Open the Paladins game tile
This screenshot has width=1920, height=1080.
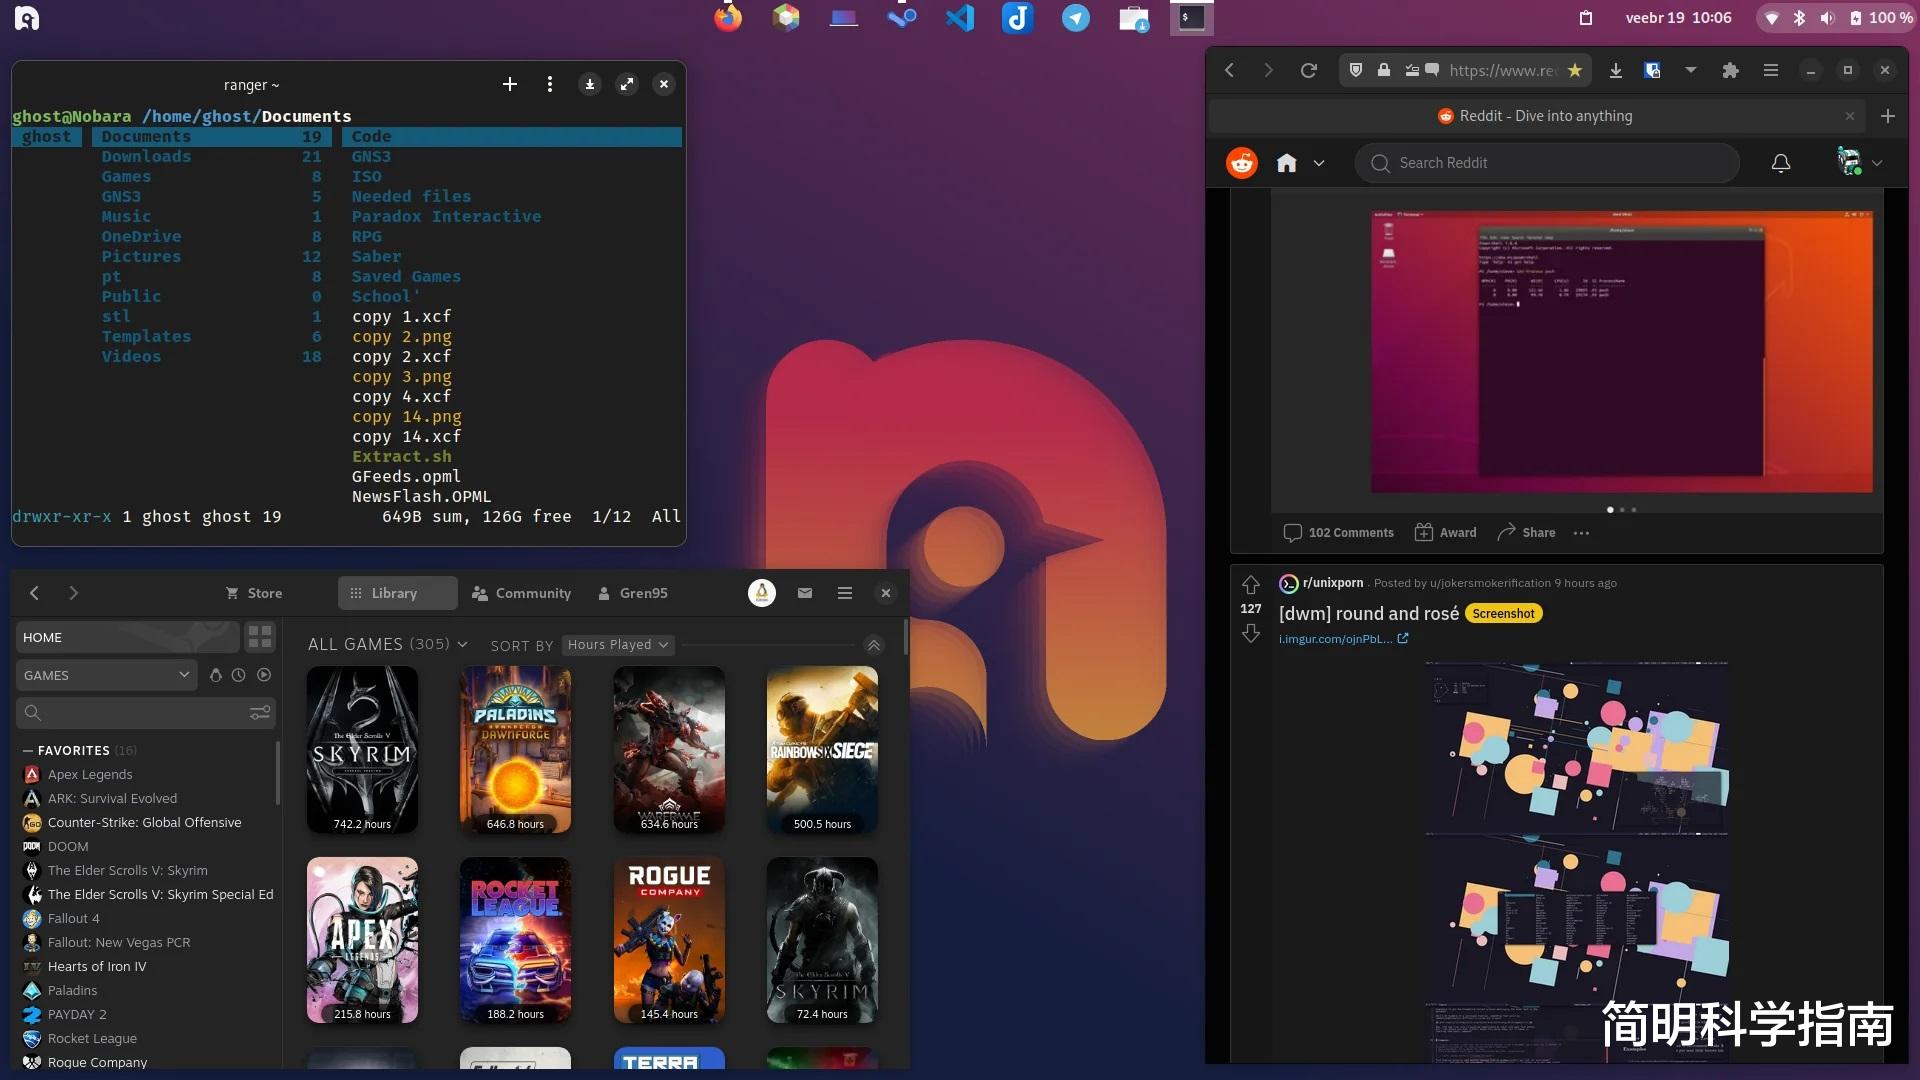[515, 750]
